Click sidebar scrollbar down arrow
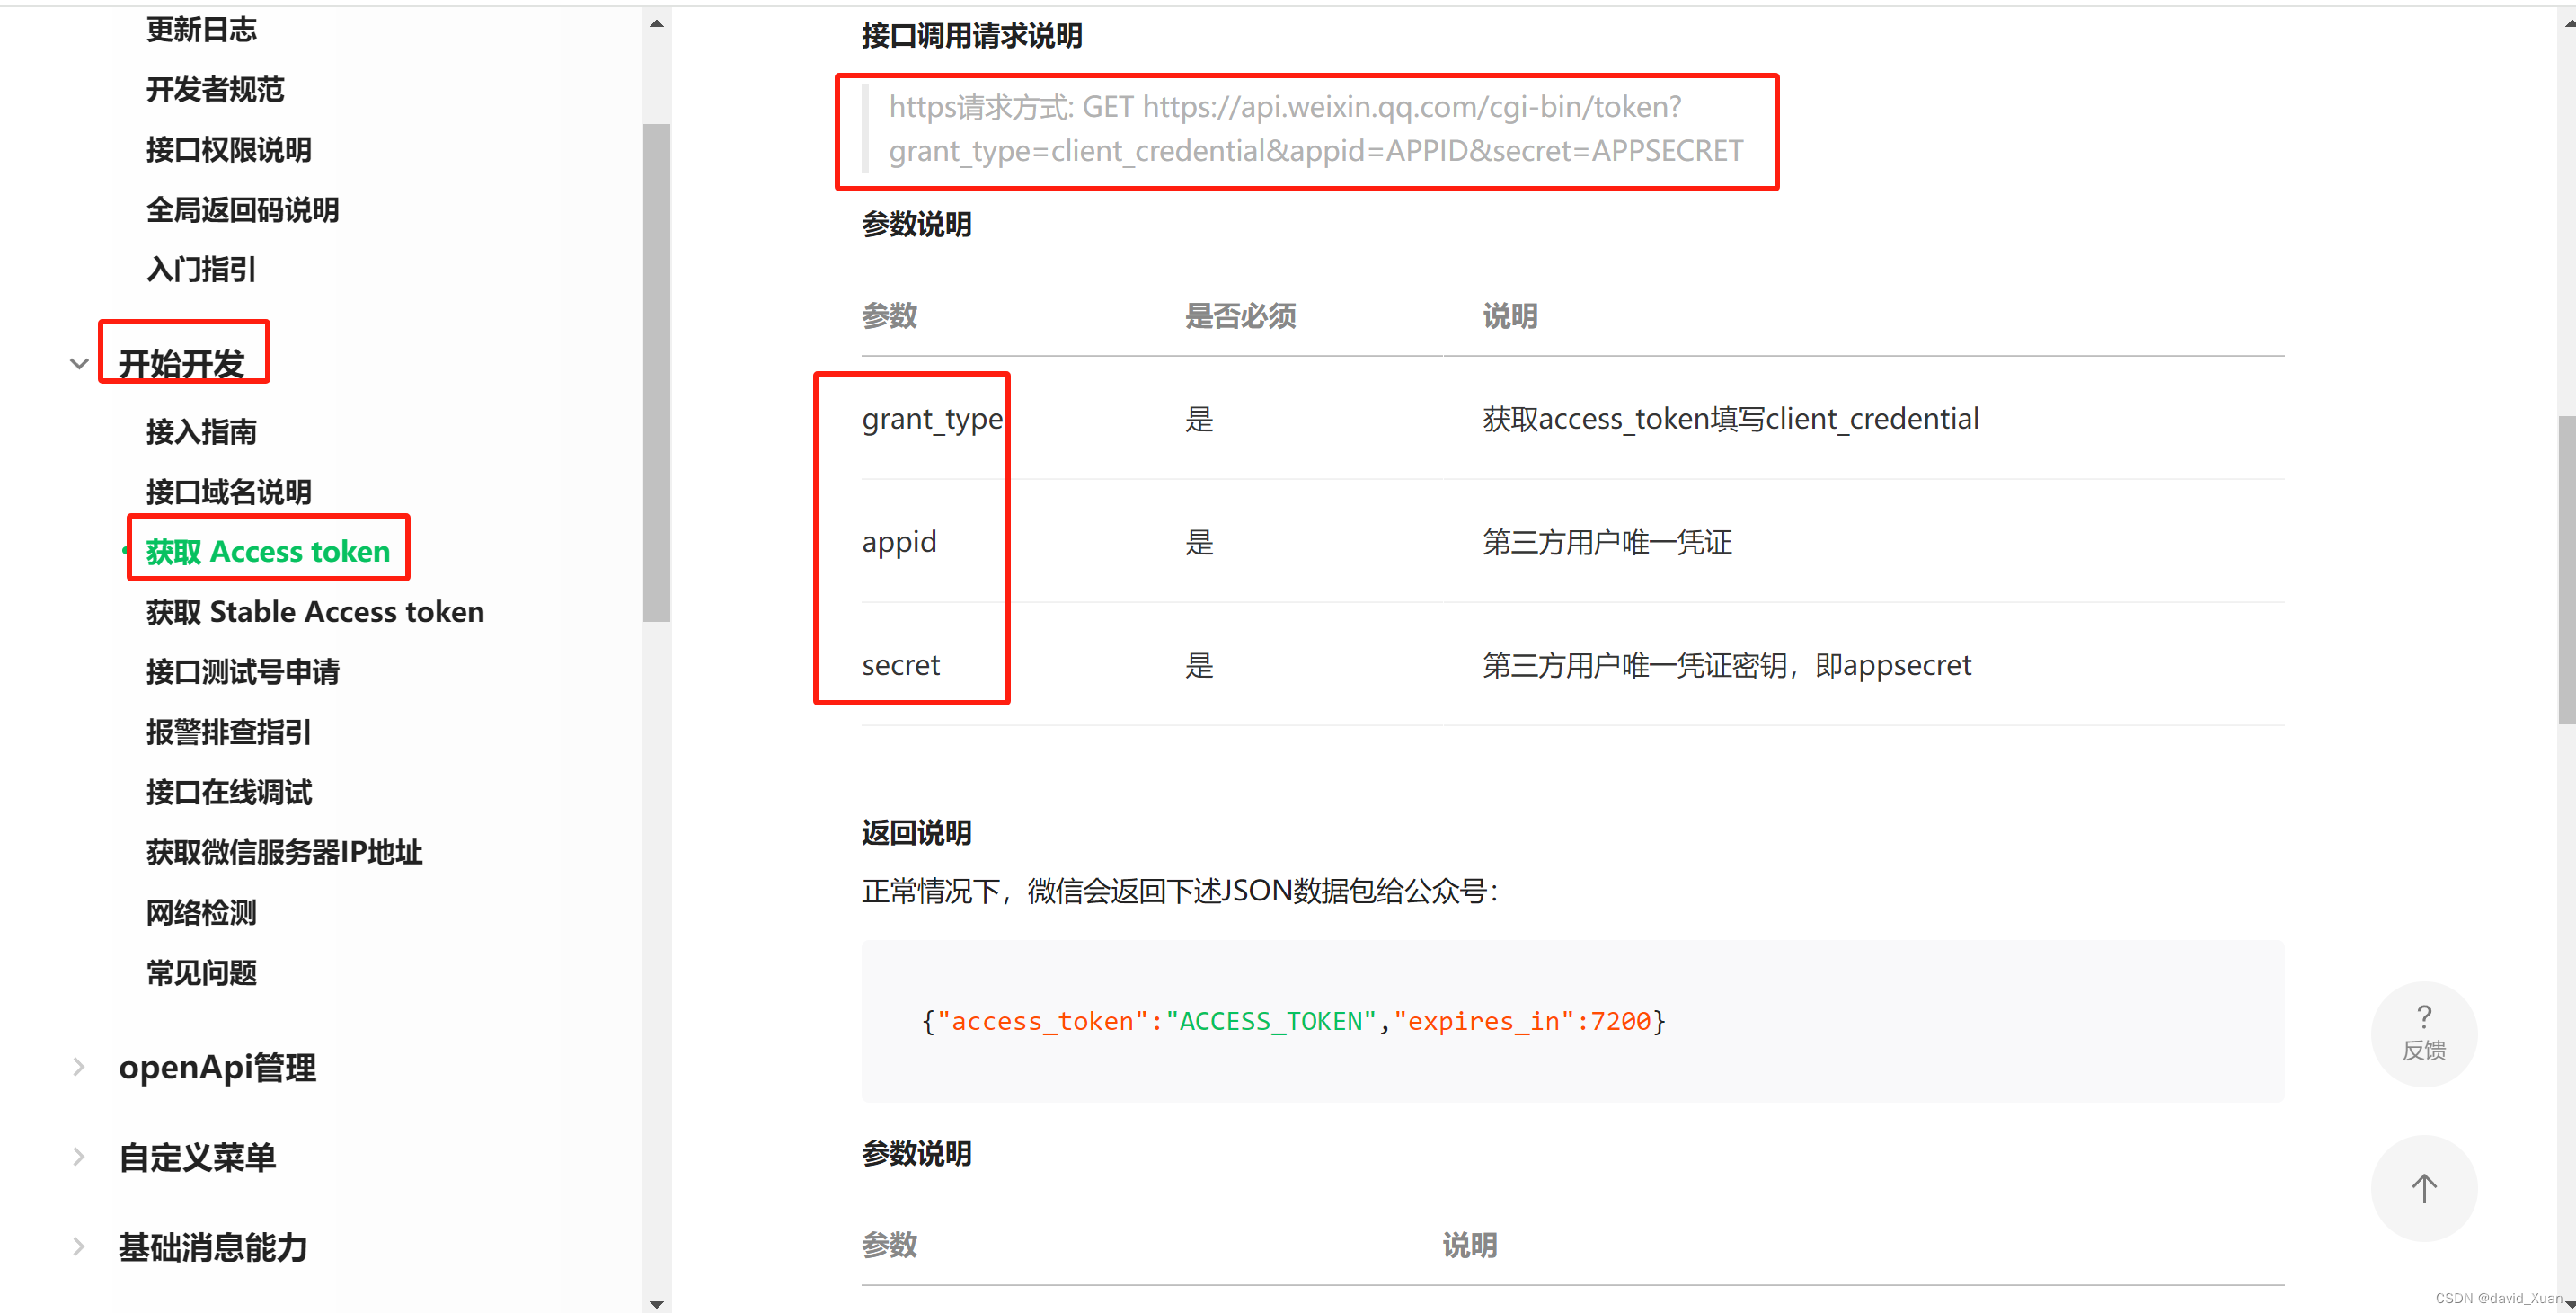The height and width of the screenshot is (1313, 2576). pos(656,1303)
